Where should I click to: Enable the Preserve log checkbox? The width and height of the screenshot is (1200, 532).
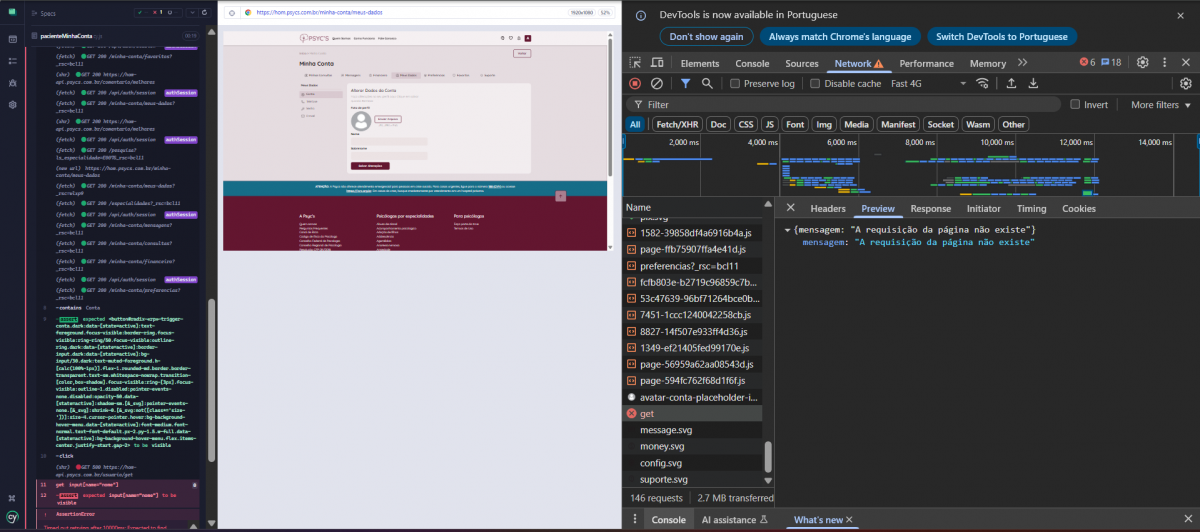click(x=735, y=84)
